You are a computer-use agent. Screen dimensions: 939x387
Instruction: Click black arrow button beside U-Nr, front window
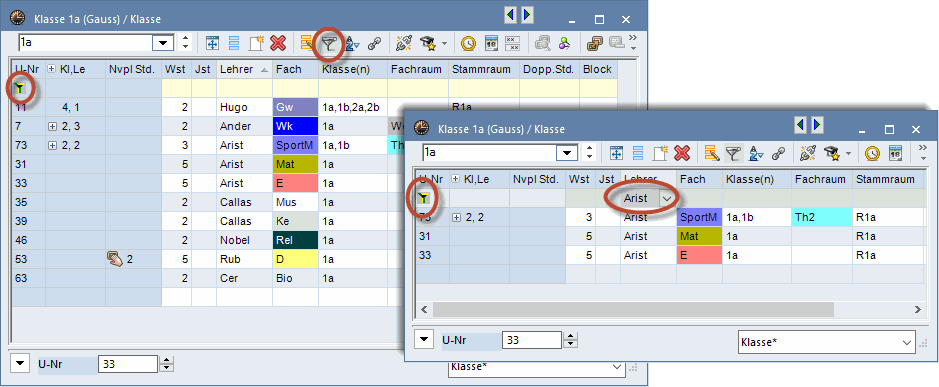[x=425, y=340]
